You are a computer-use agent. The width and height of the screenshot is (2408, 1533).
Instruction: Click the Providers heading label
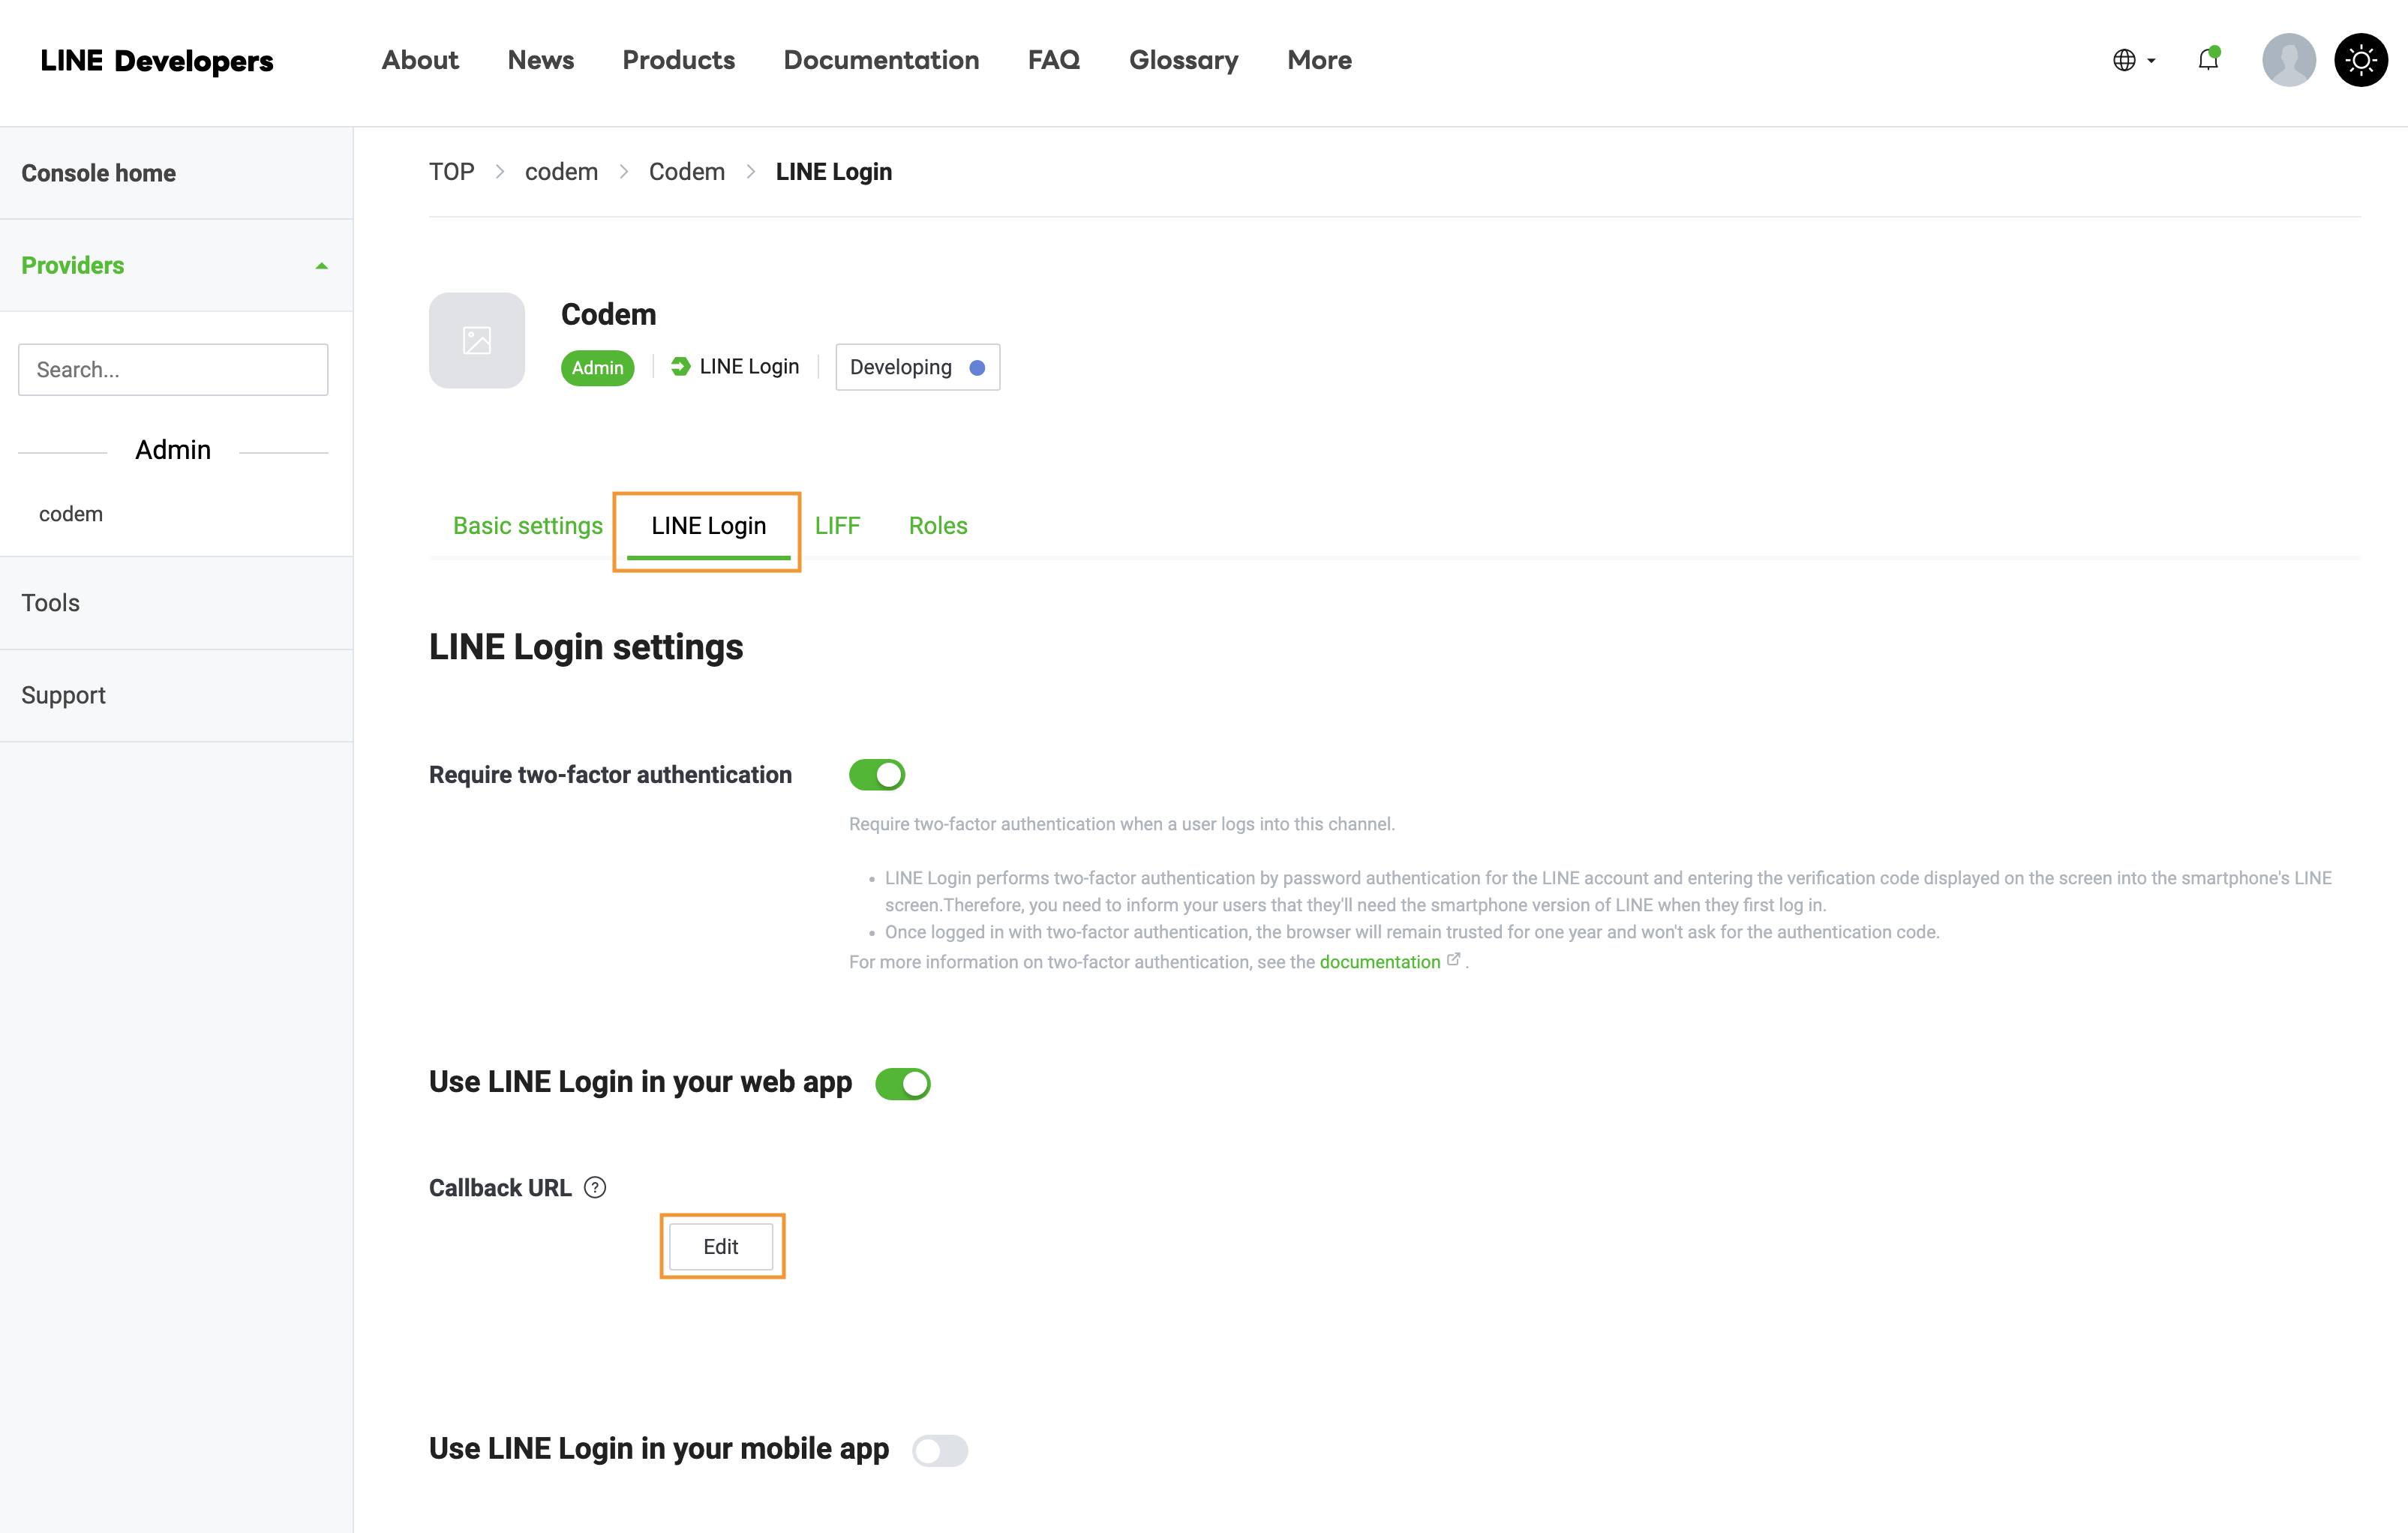[x=72, y=265]
